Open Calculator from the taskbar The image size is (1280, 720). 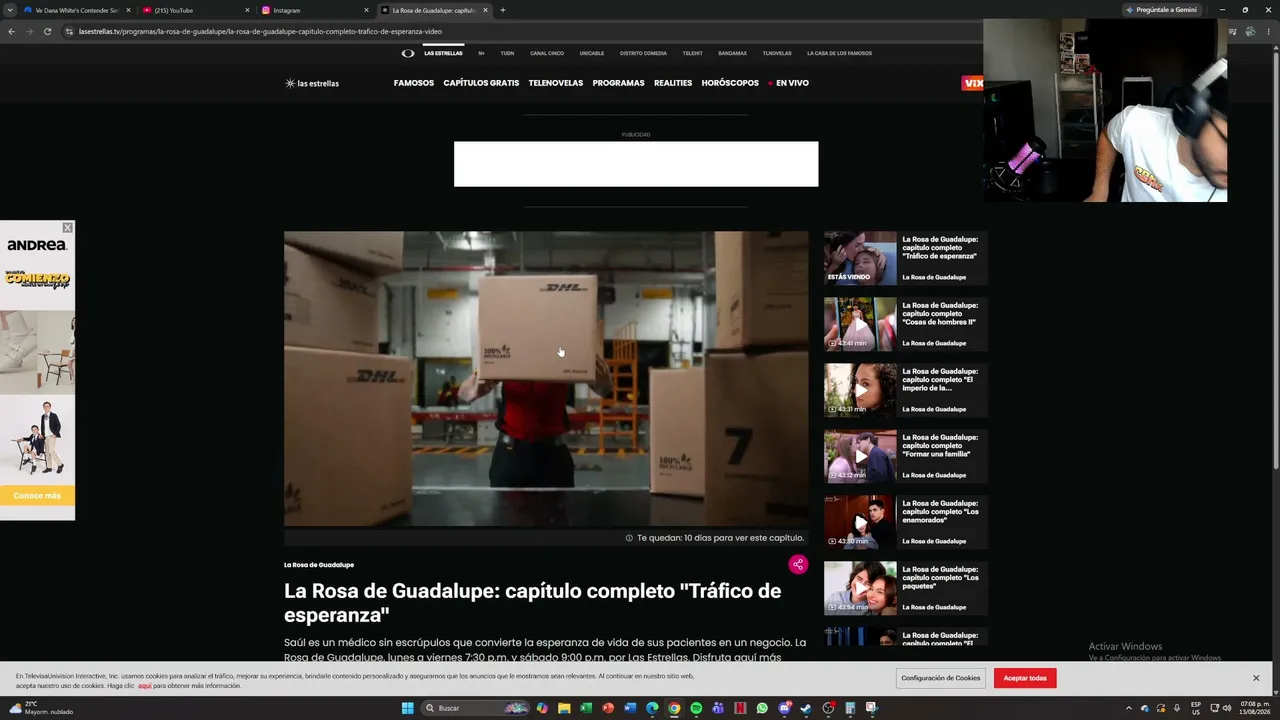pos(850,708)
